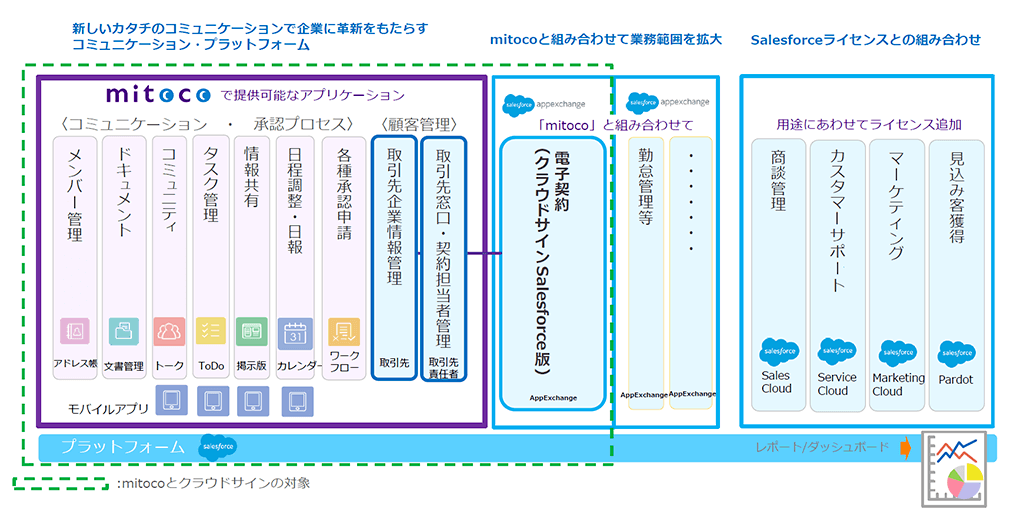Tap the mobile app icon beneath カレンダー
The width and height of the screenshot is (1024, 520).
tap(297, 401)
